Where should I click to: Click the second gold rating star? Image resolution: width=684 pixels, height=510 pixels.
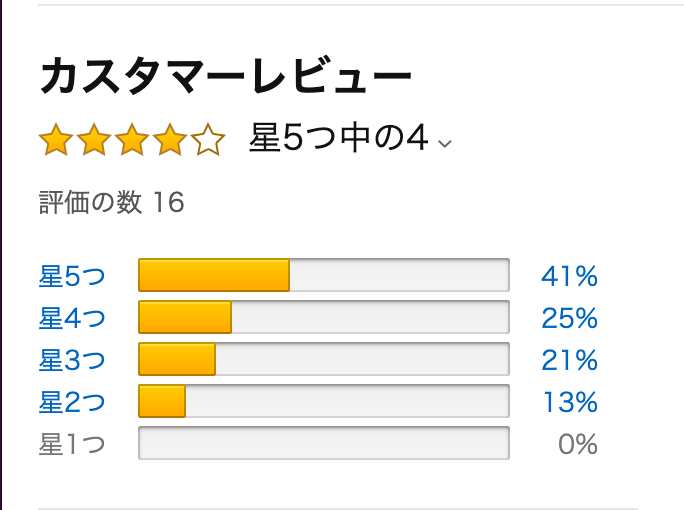(94, 139)
